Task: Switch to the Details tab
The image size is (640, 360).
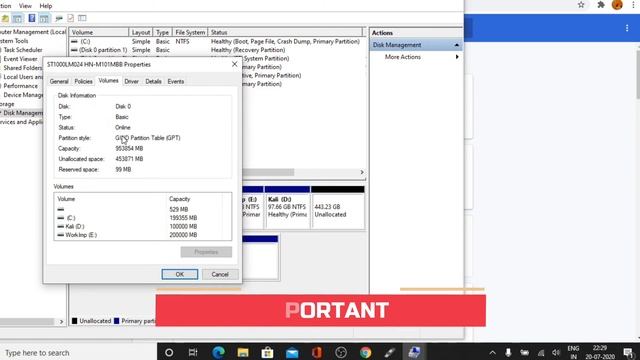Action: (153, 81)
